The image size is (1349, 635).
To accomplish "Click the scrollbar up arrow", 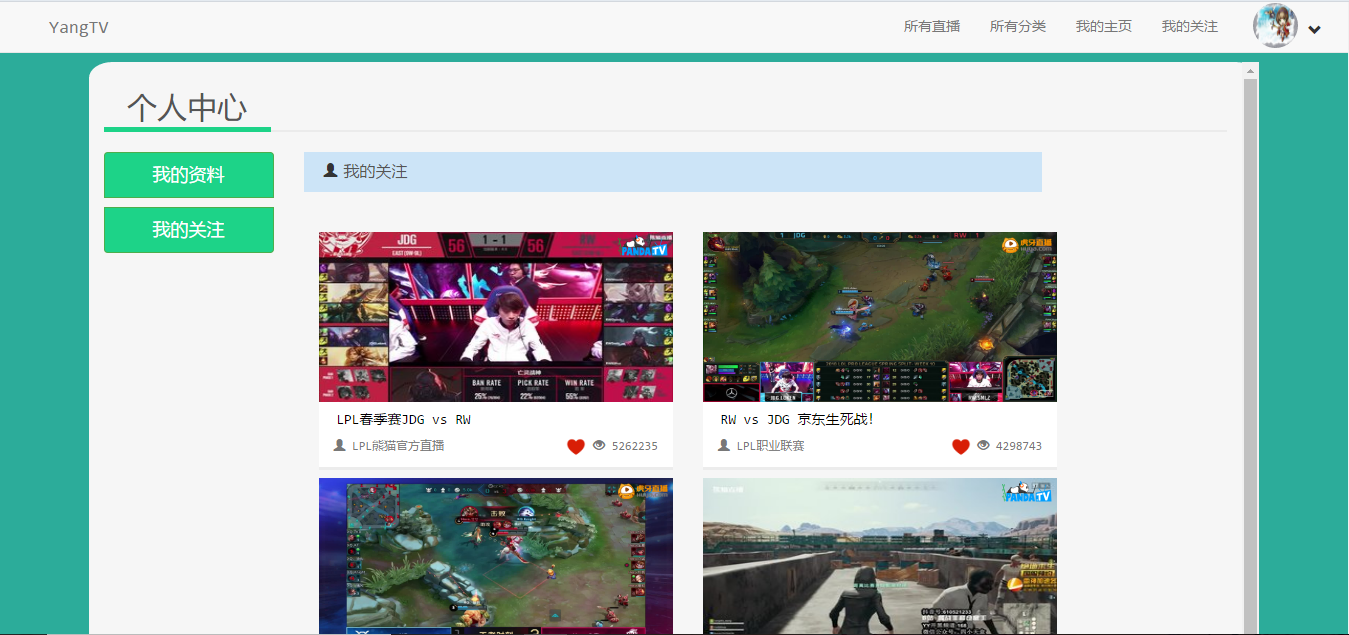I will tap(1250, 70).
